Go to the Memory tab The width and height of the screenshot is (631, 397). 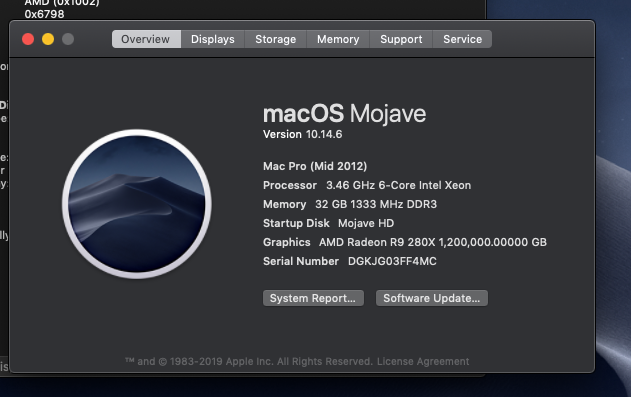[x=338, y=39]
